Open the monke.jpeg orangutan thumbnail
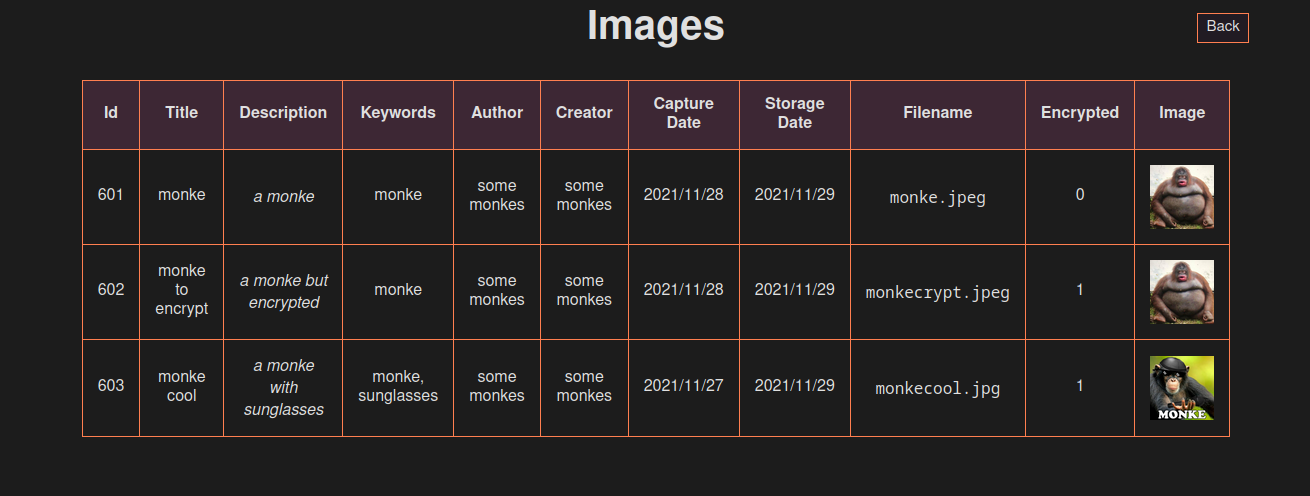The image size is (1310, 496). [x=1181, y=197]
